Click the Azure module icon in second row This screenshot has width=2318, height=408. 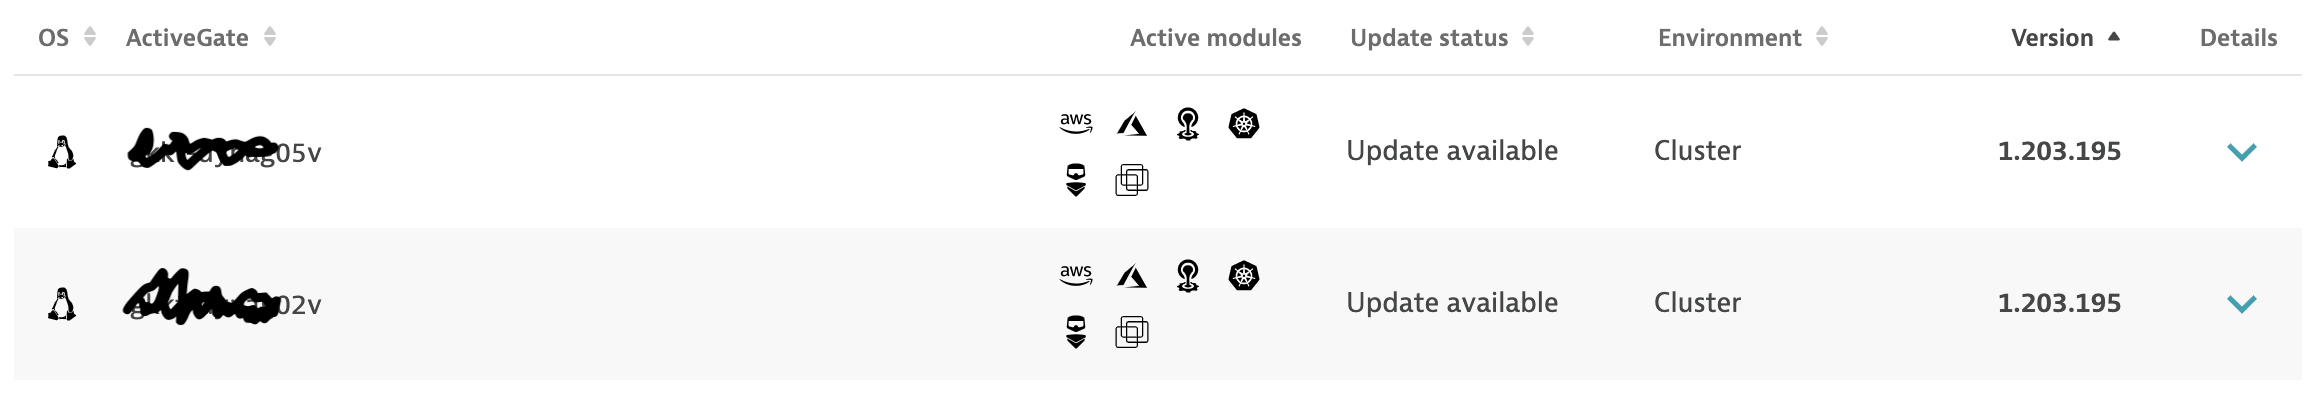[1131, 276]
